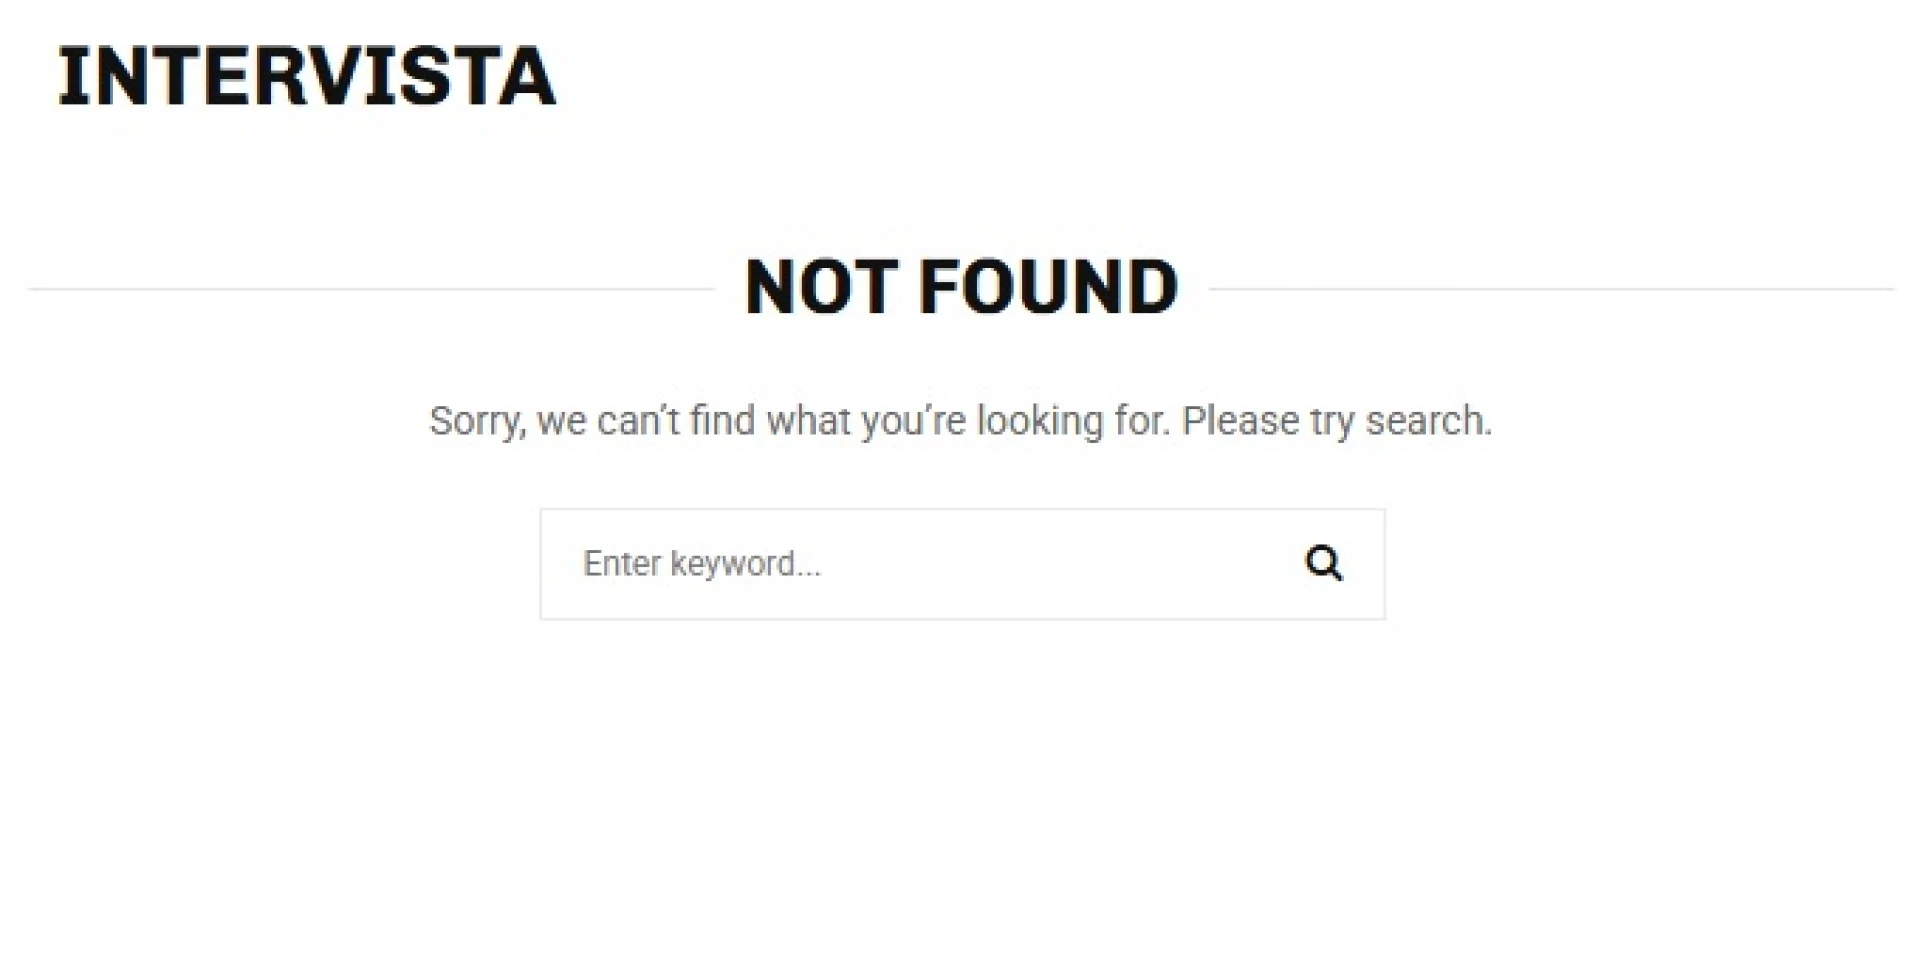Submit search using the magnifier button
The width and height of the screenshot is (1920, 962).
pos(1323,563)
